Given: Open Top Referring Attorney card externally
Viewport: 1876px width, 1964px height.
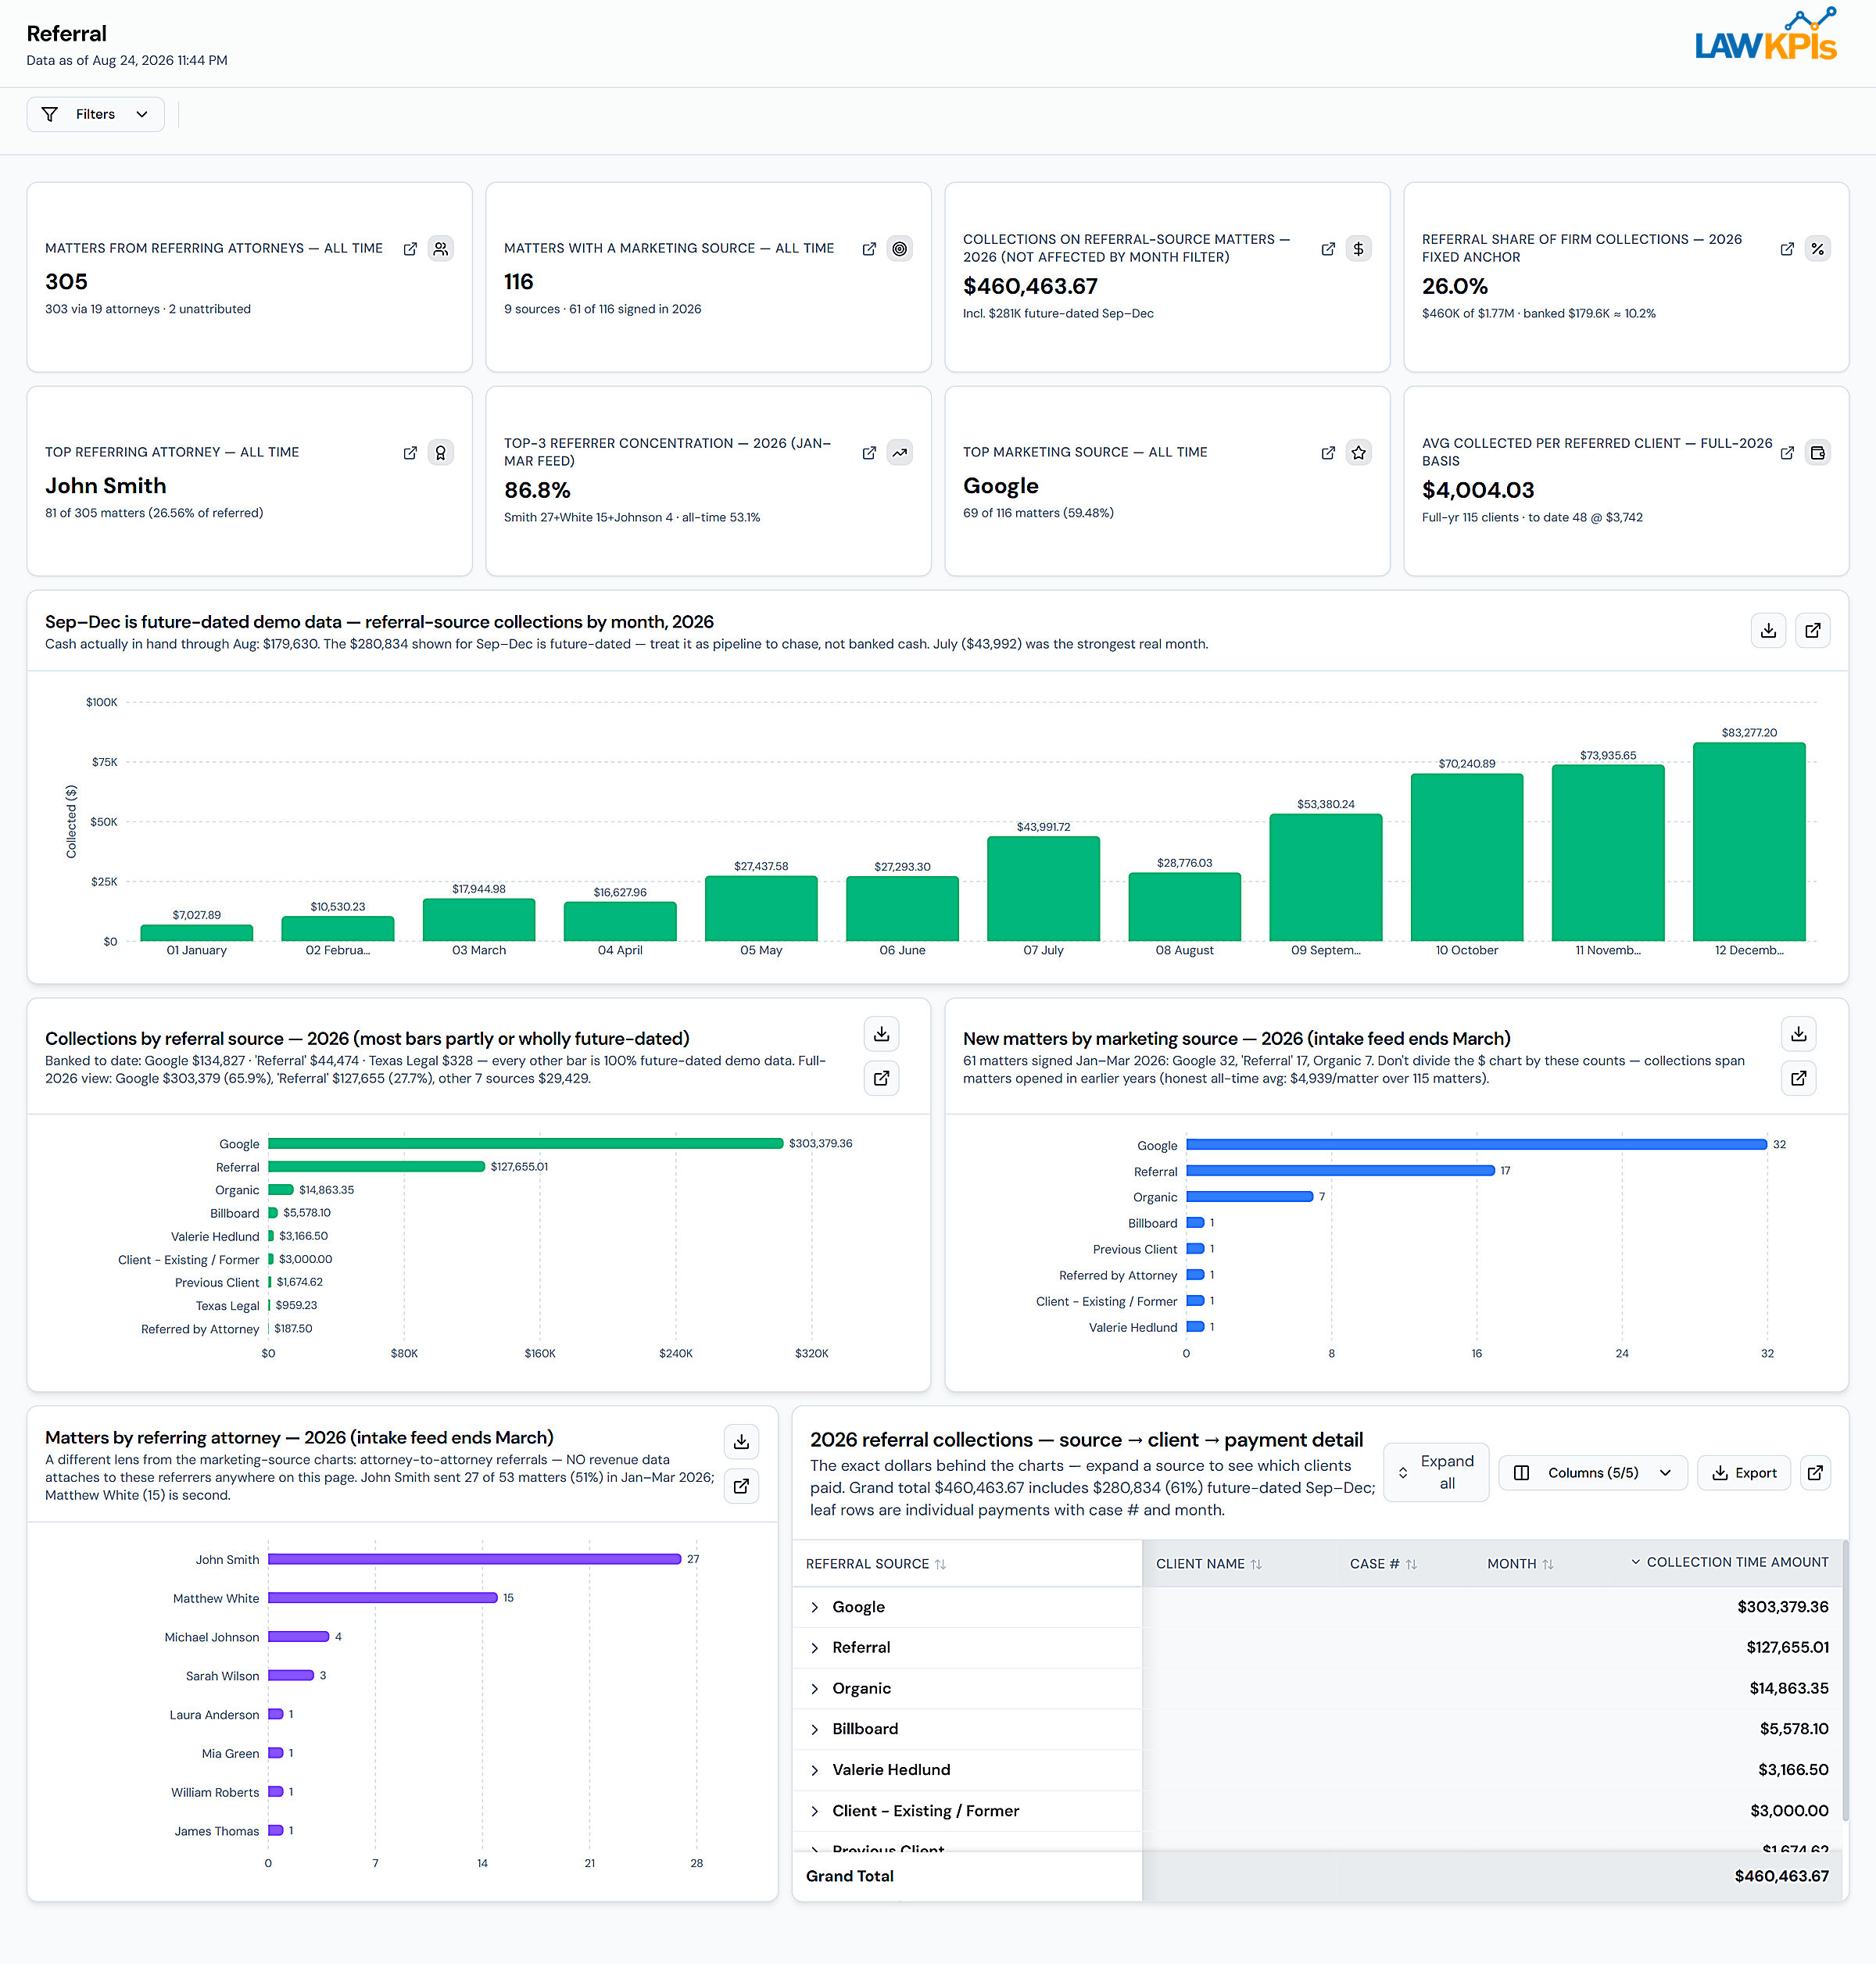Looking at the screenshot, I should point(410,453).
